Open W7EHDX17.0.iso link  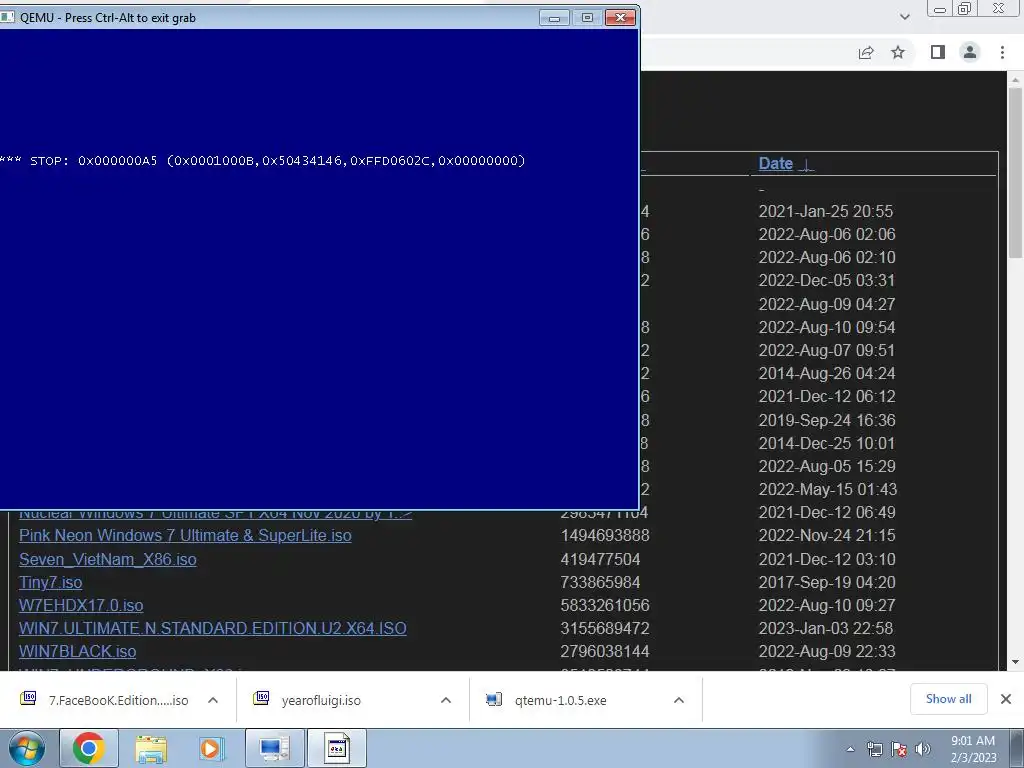tap(81, 605)
